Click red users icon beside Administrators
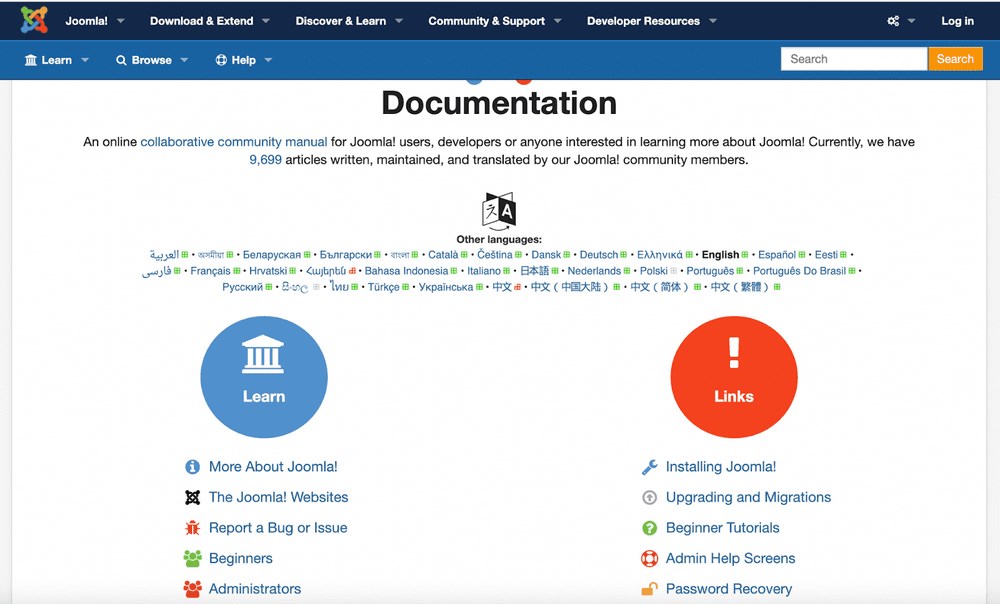The height and width of the screenshot is (604, 1000). pyautogui.click(x=193, y=589)
